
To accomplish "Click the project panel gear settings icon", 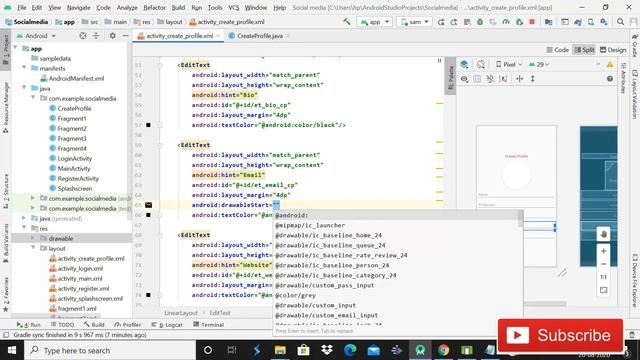I will [113, 36].
